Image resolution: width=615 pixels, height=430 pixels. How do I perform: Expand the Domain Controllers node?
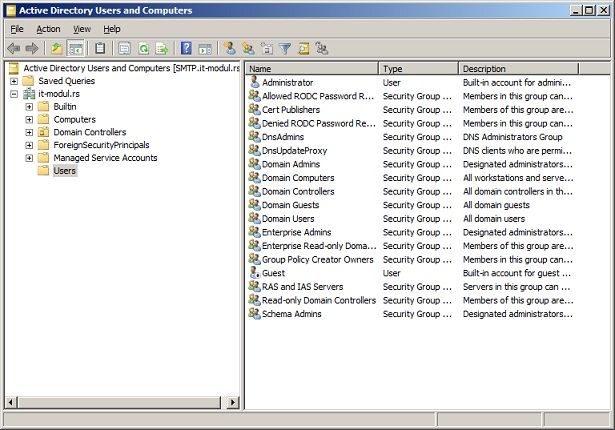29,132
